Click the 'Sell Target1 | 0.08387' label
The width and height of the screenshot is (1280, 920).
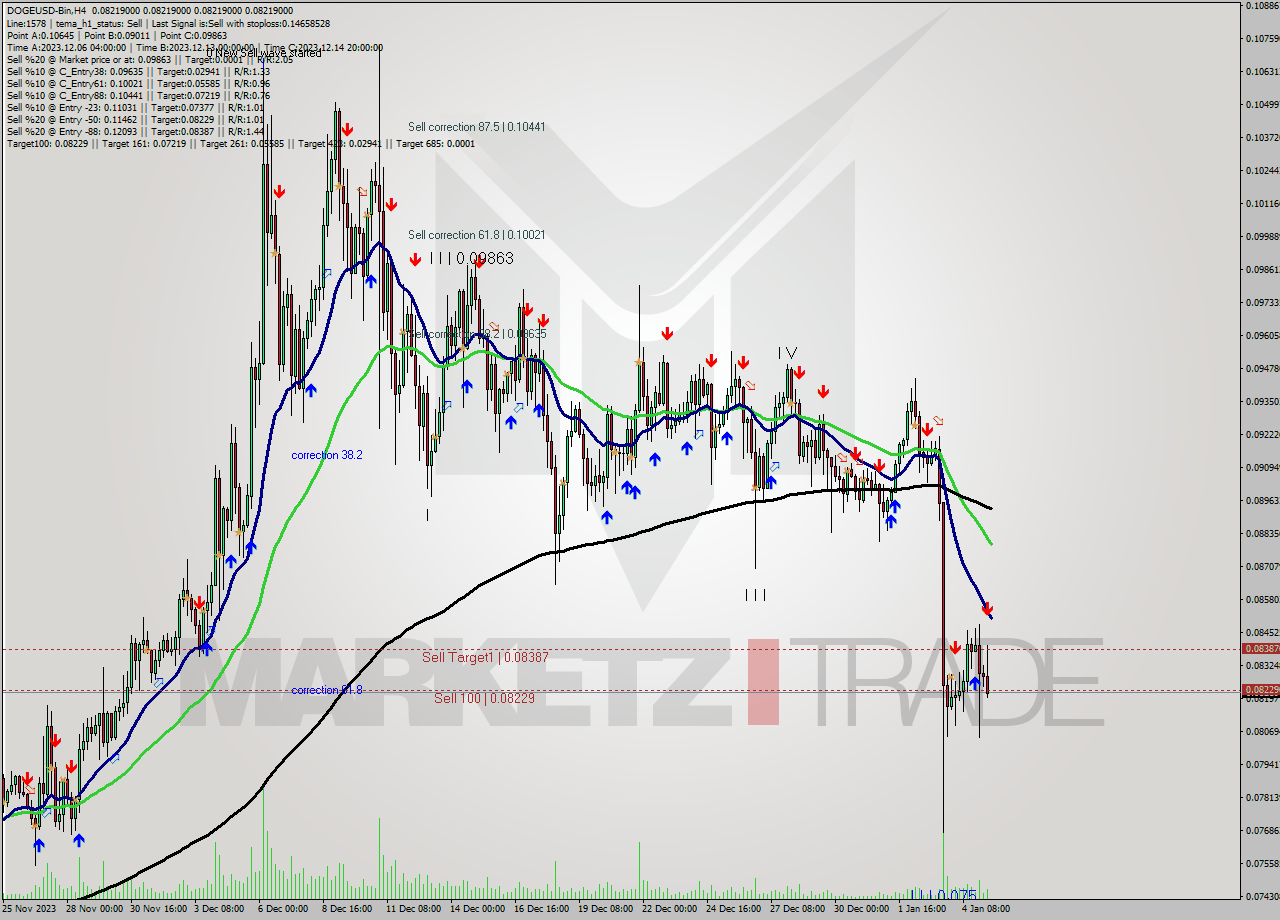tap(485, 657)
